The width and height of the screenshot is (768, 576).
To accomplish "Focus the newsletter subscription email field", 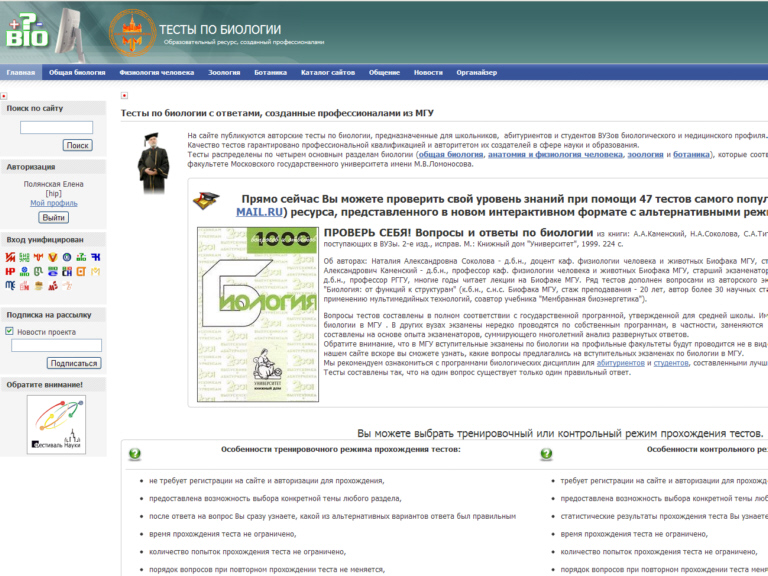I will pyautogui.click(x=56, y=345).
